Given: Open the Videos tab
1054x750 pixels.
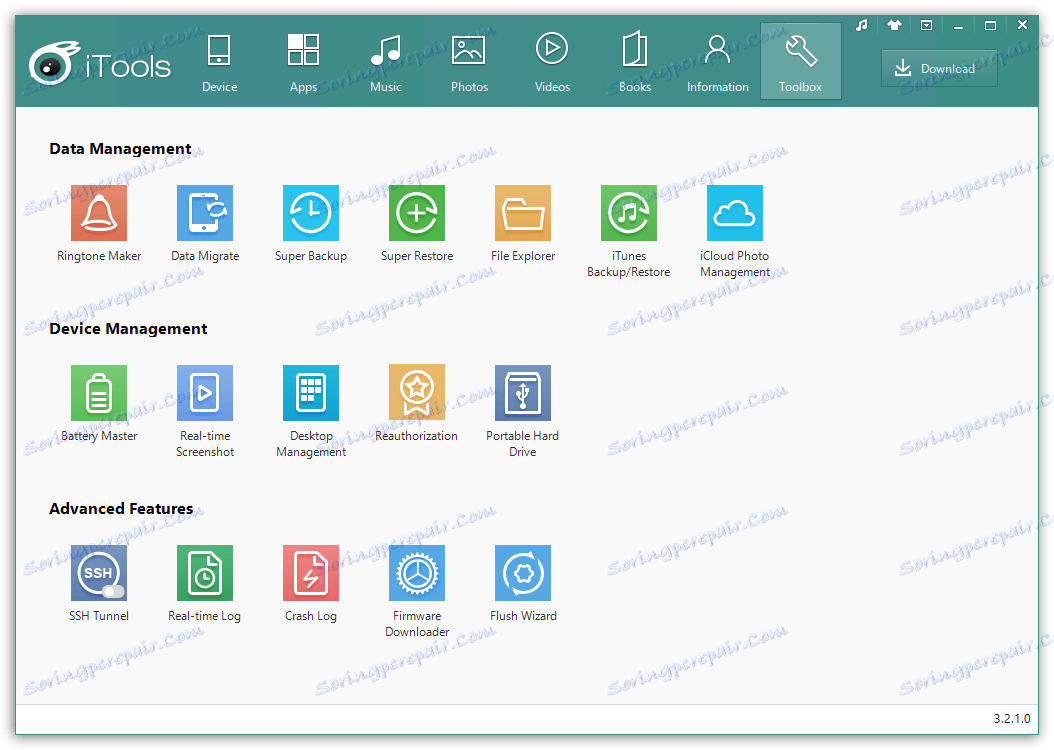Looking at the screenshot, I should tap(552, 62).
